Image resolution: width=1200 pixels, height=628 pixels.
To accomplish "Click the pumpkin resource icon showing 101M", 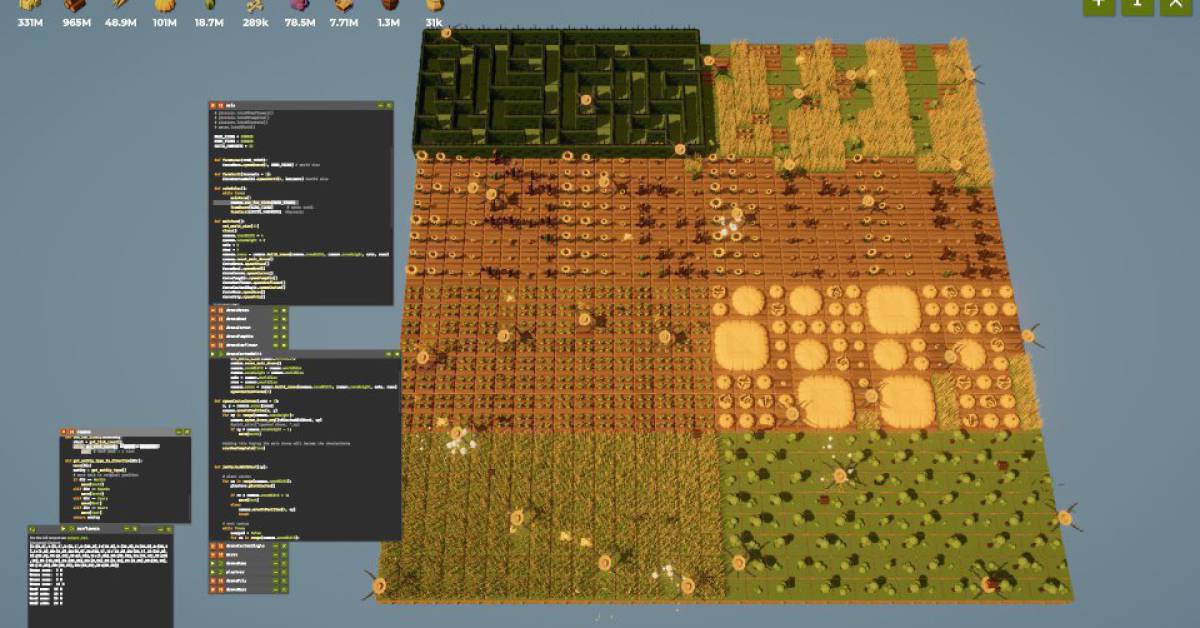I will [164, 5].
